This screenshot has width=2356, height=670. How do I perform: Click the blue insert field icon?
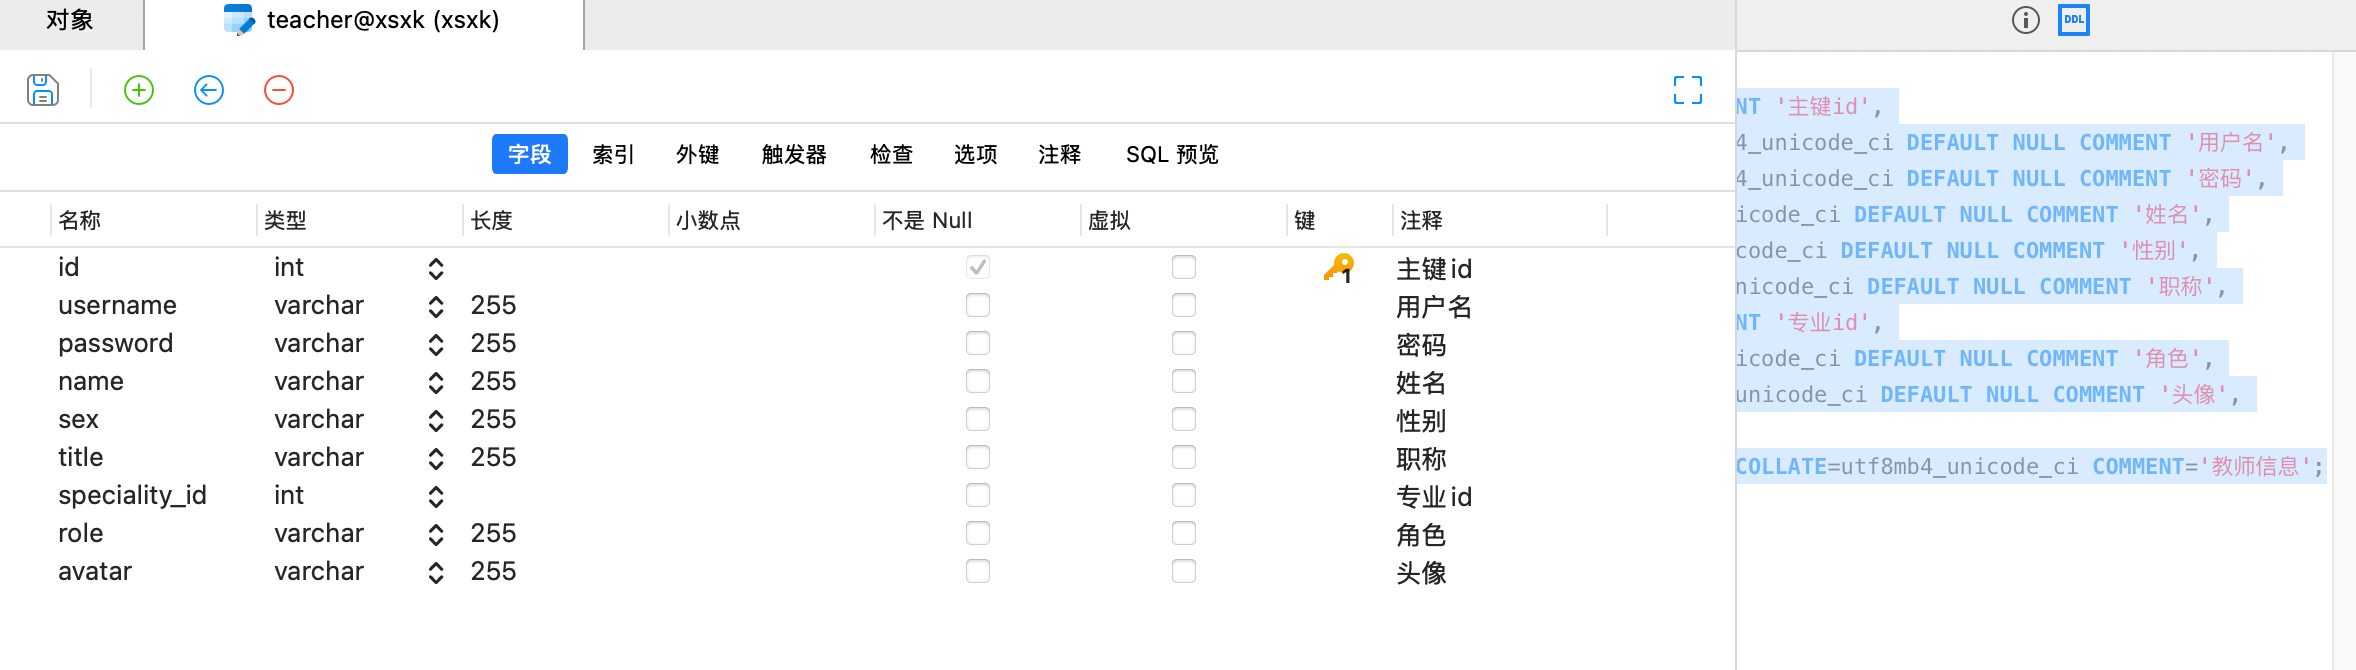(209, 90)
